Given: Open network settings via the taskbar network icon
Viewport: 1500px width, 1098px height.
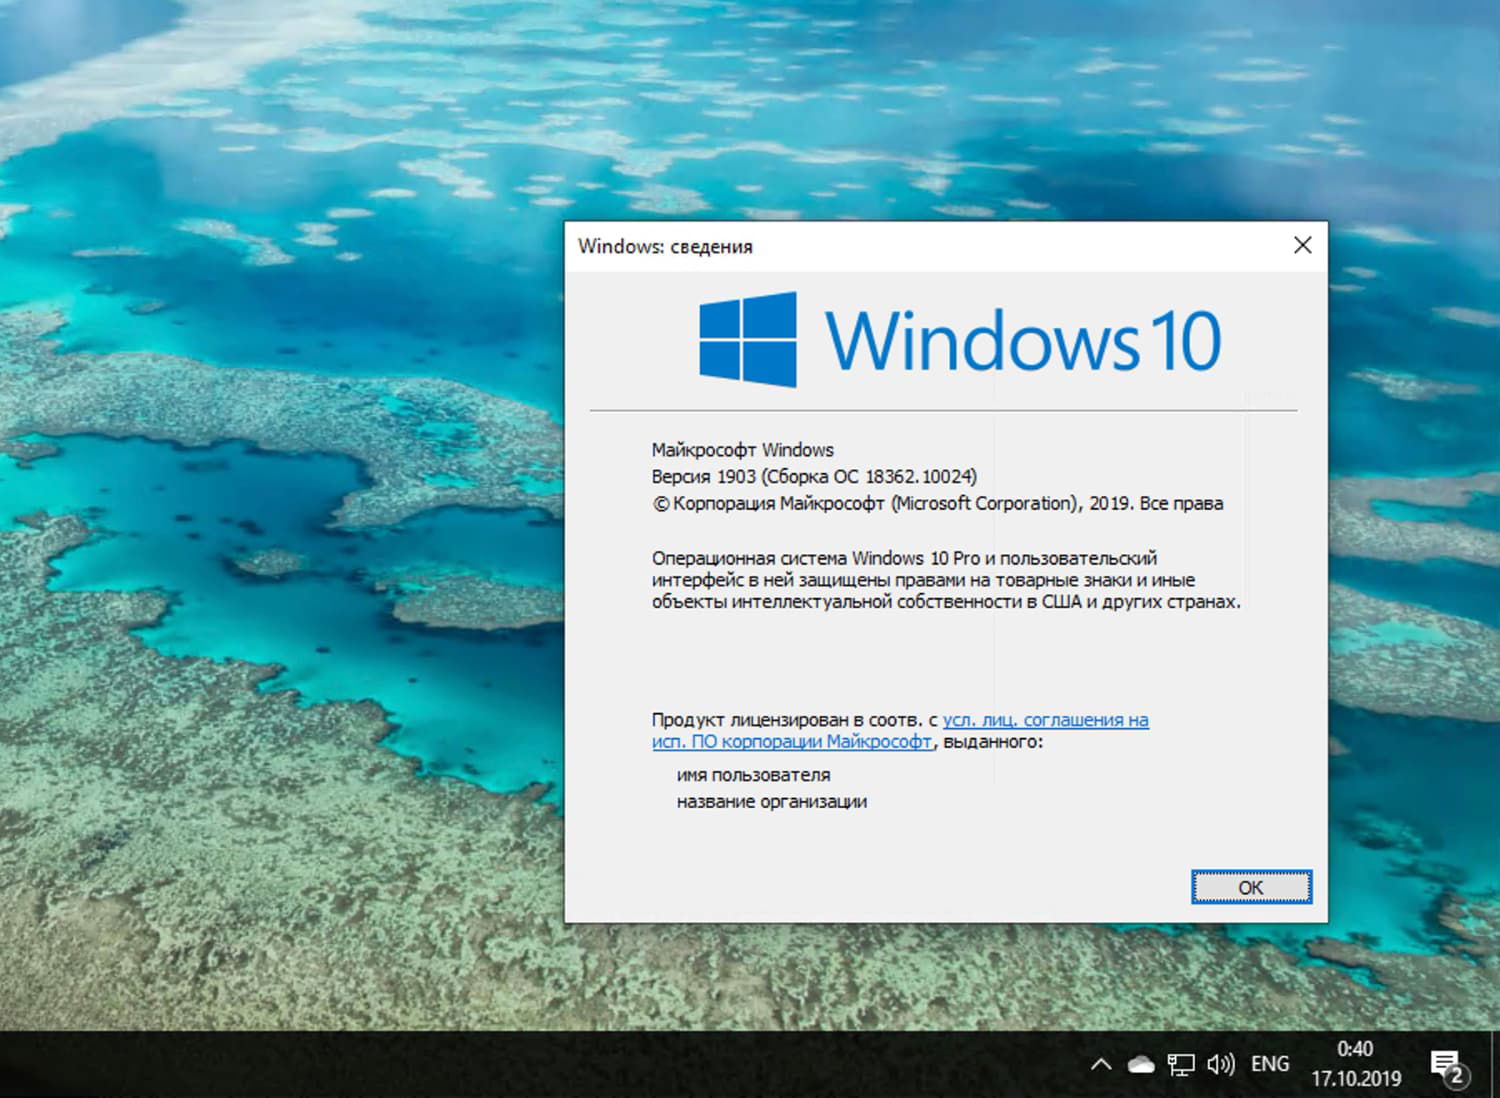Looking at the screenshot, I should click(x=1182, y=1063).
